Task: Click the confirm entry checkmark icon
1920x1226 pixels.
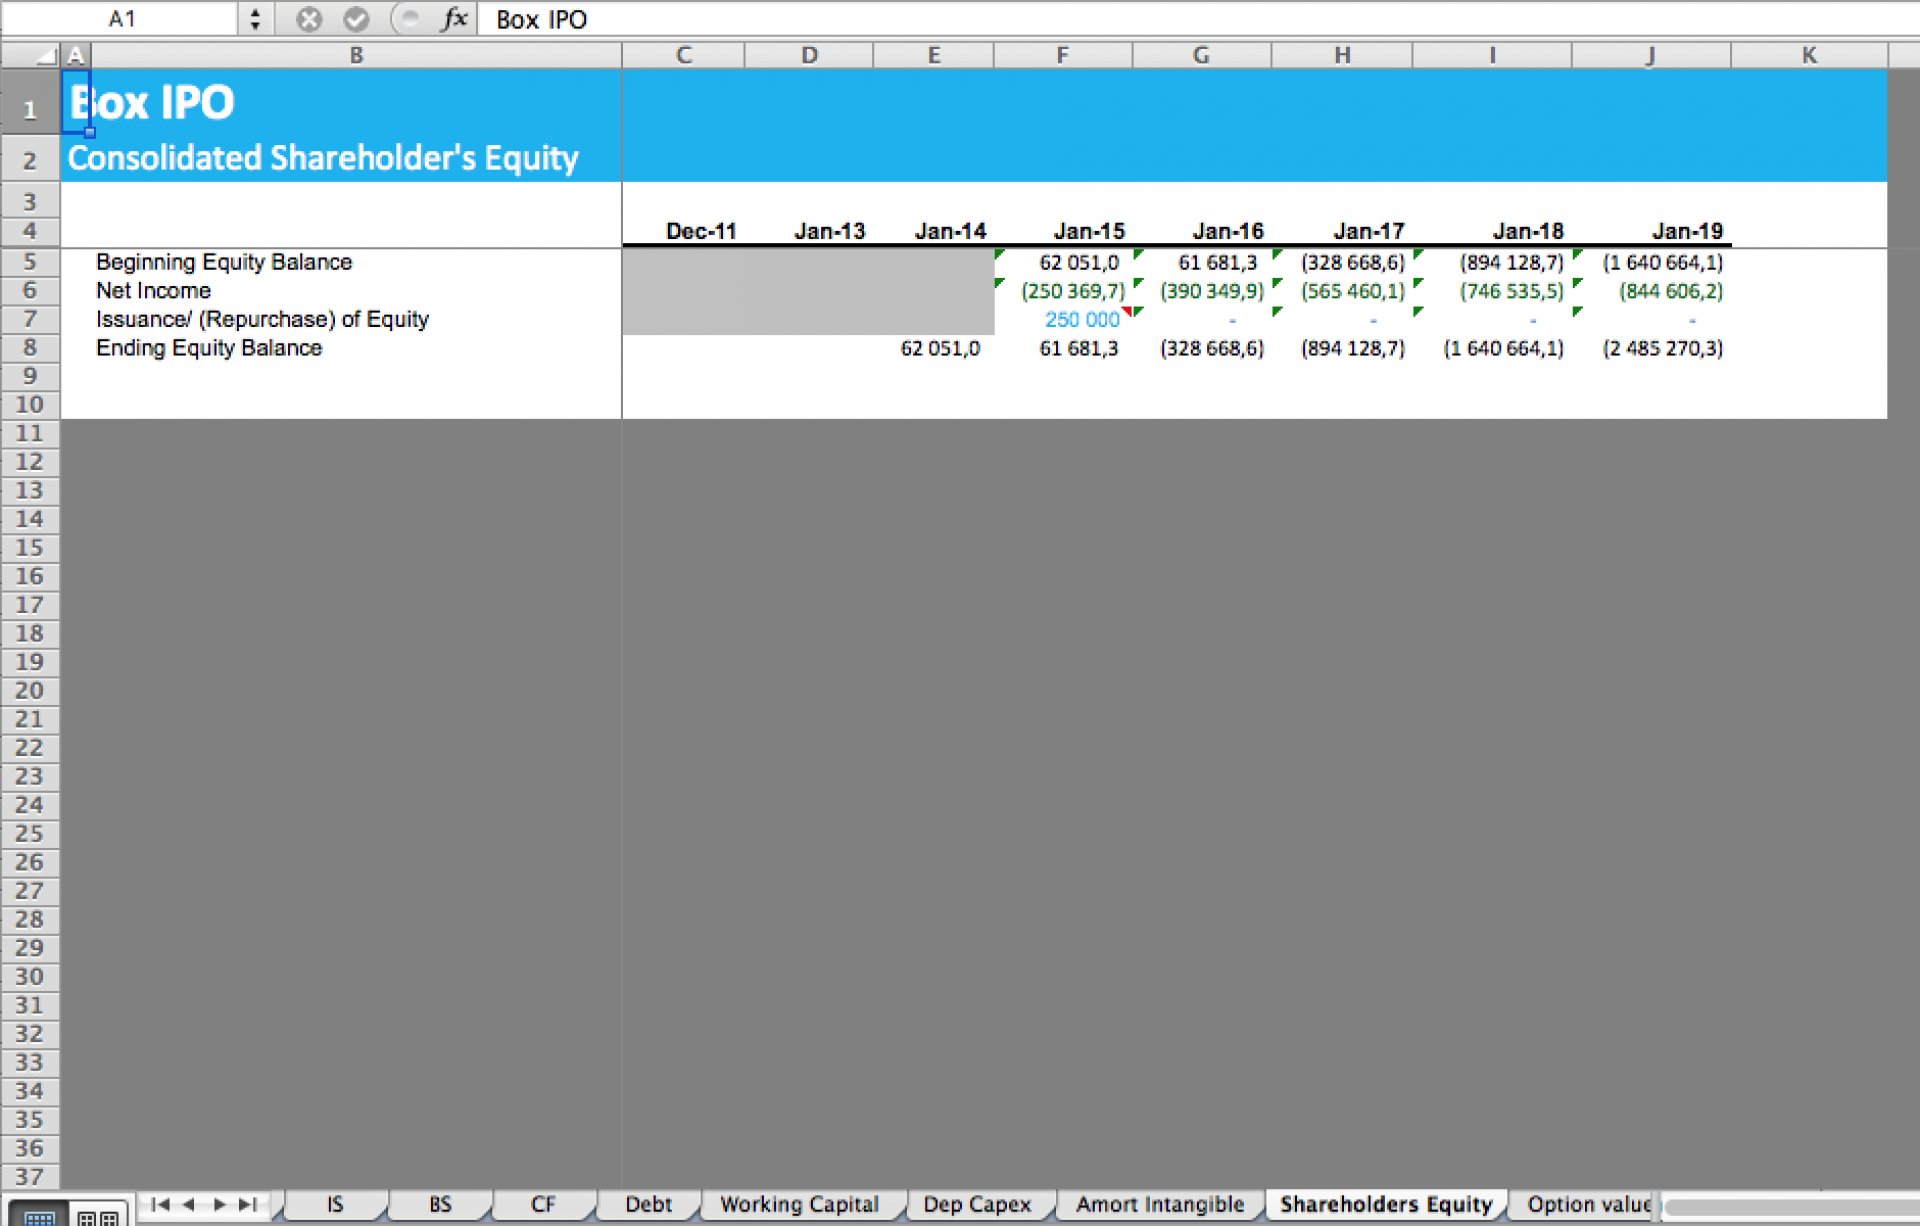Action: (356, 19)
